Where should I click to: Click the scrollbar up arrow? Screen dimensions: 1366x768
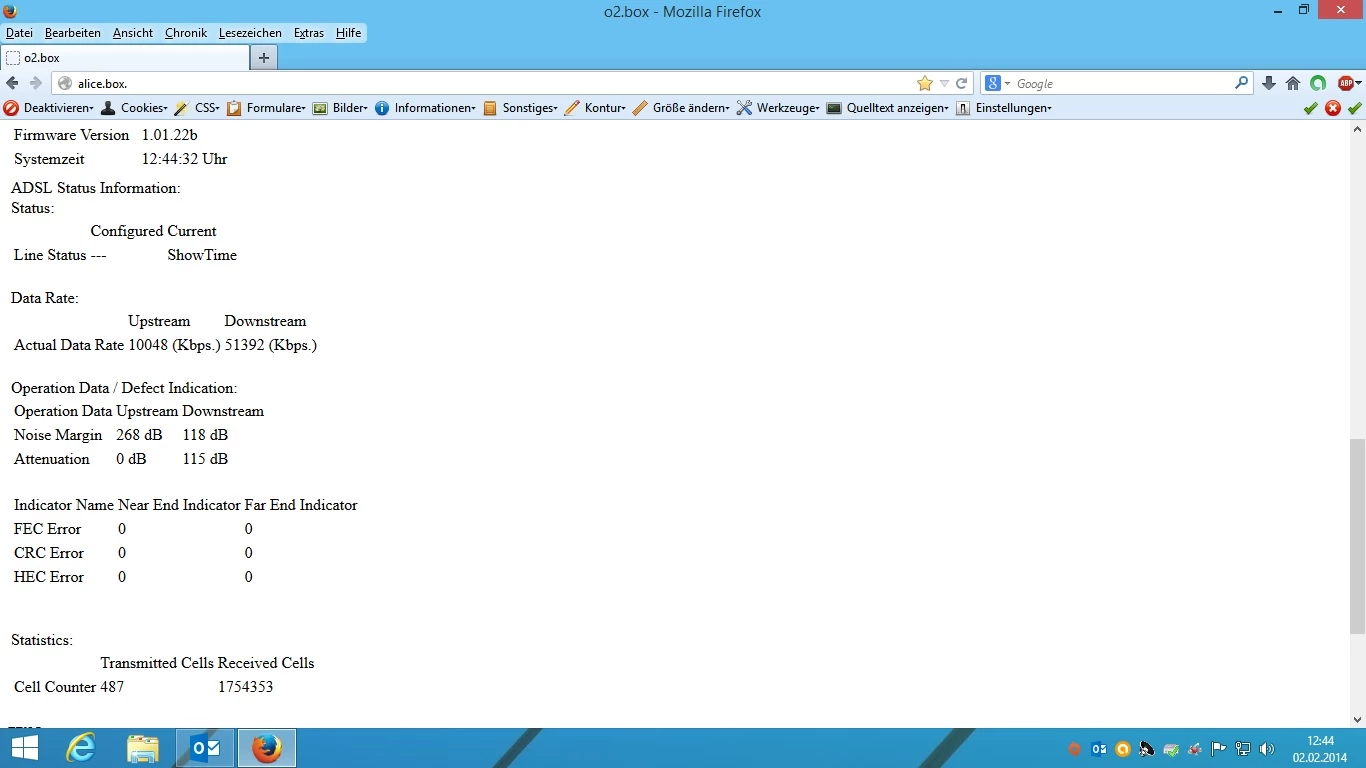point(1357,129)
